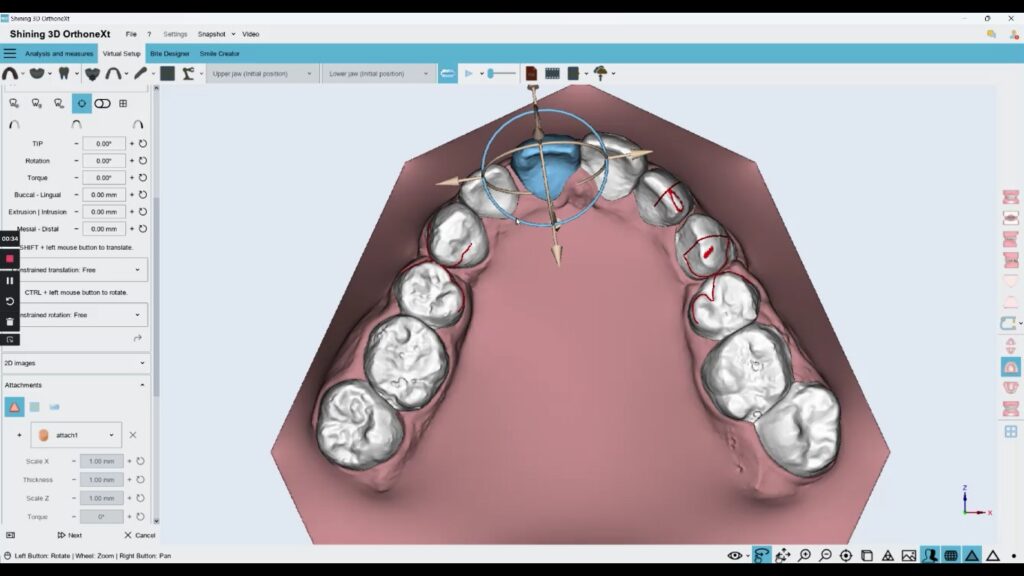
Task: Toggle the grid display in bottom toolbar
Action: 951,556
